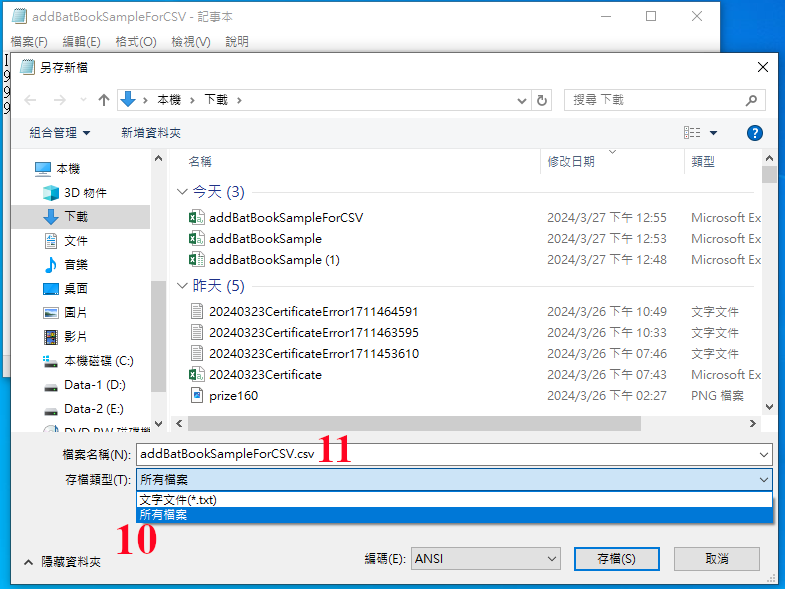The image size is (785, 589).
Task: Select 本機 in navigation tree
Action: pos(57,169)
